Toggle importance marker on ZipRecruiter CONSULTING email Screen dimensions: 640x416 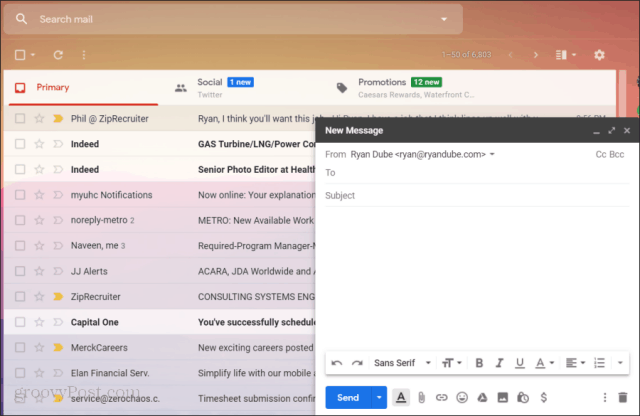58,297
